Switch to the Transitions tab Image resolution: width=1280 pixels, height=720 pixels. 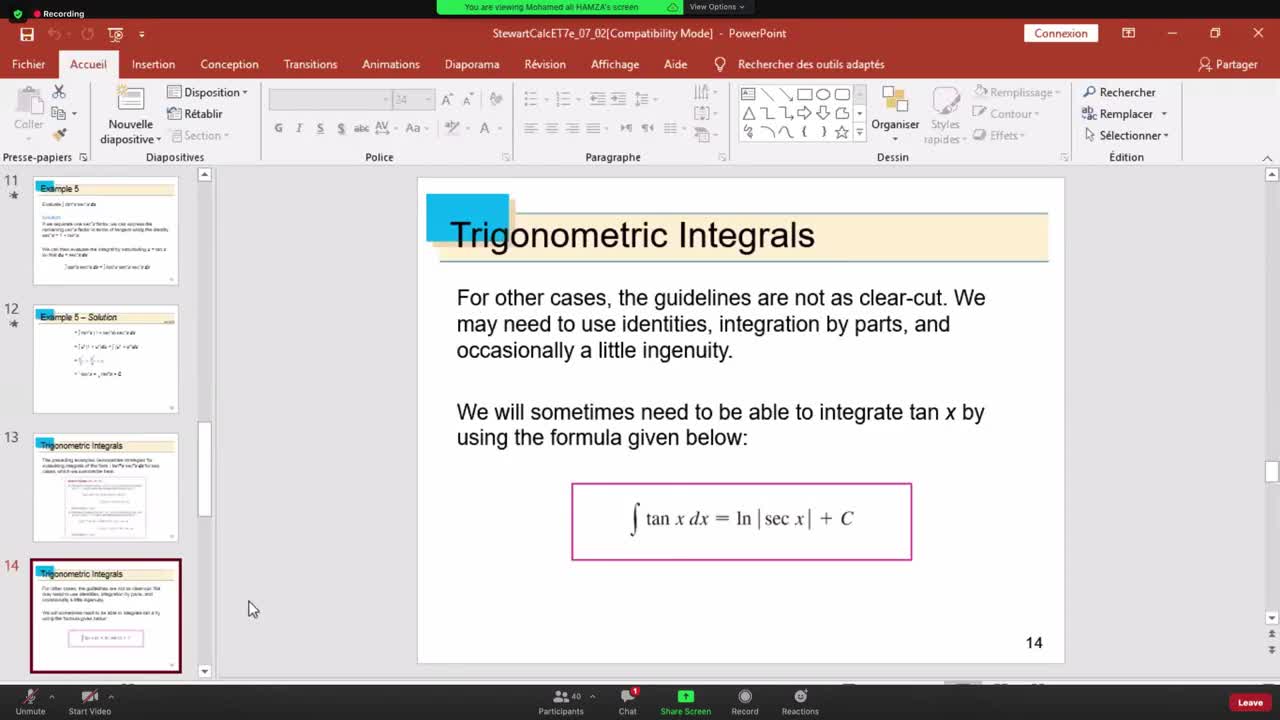pos(310,64)
